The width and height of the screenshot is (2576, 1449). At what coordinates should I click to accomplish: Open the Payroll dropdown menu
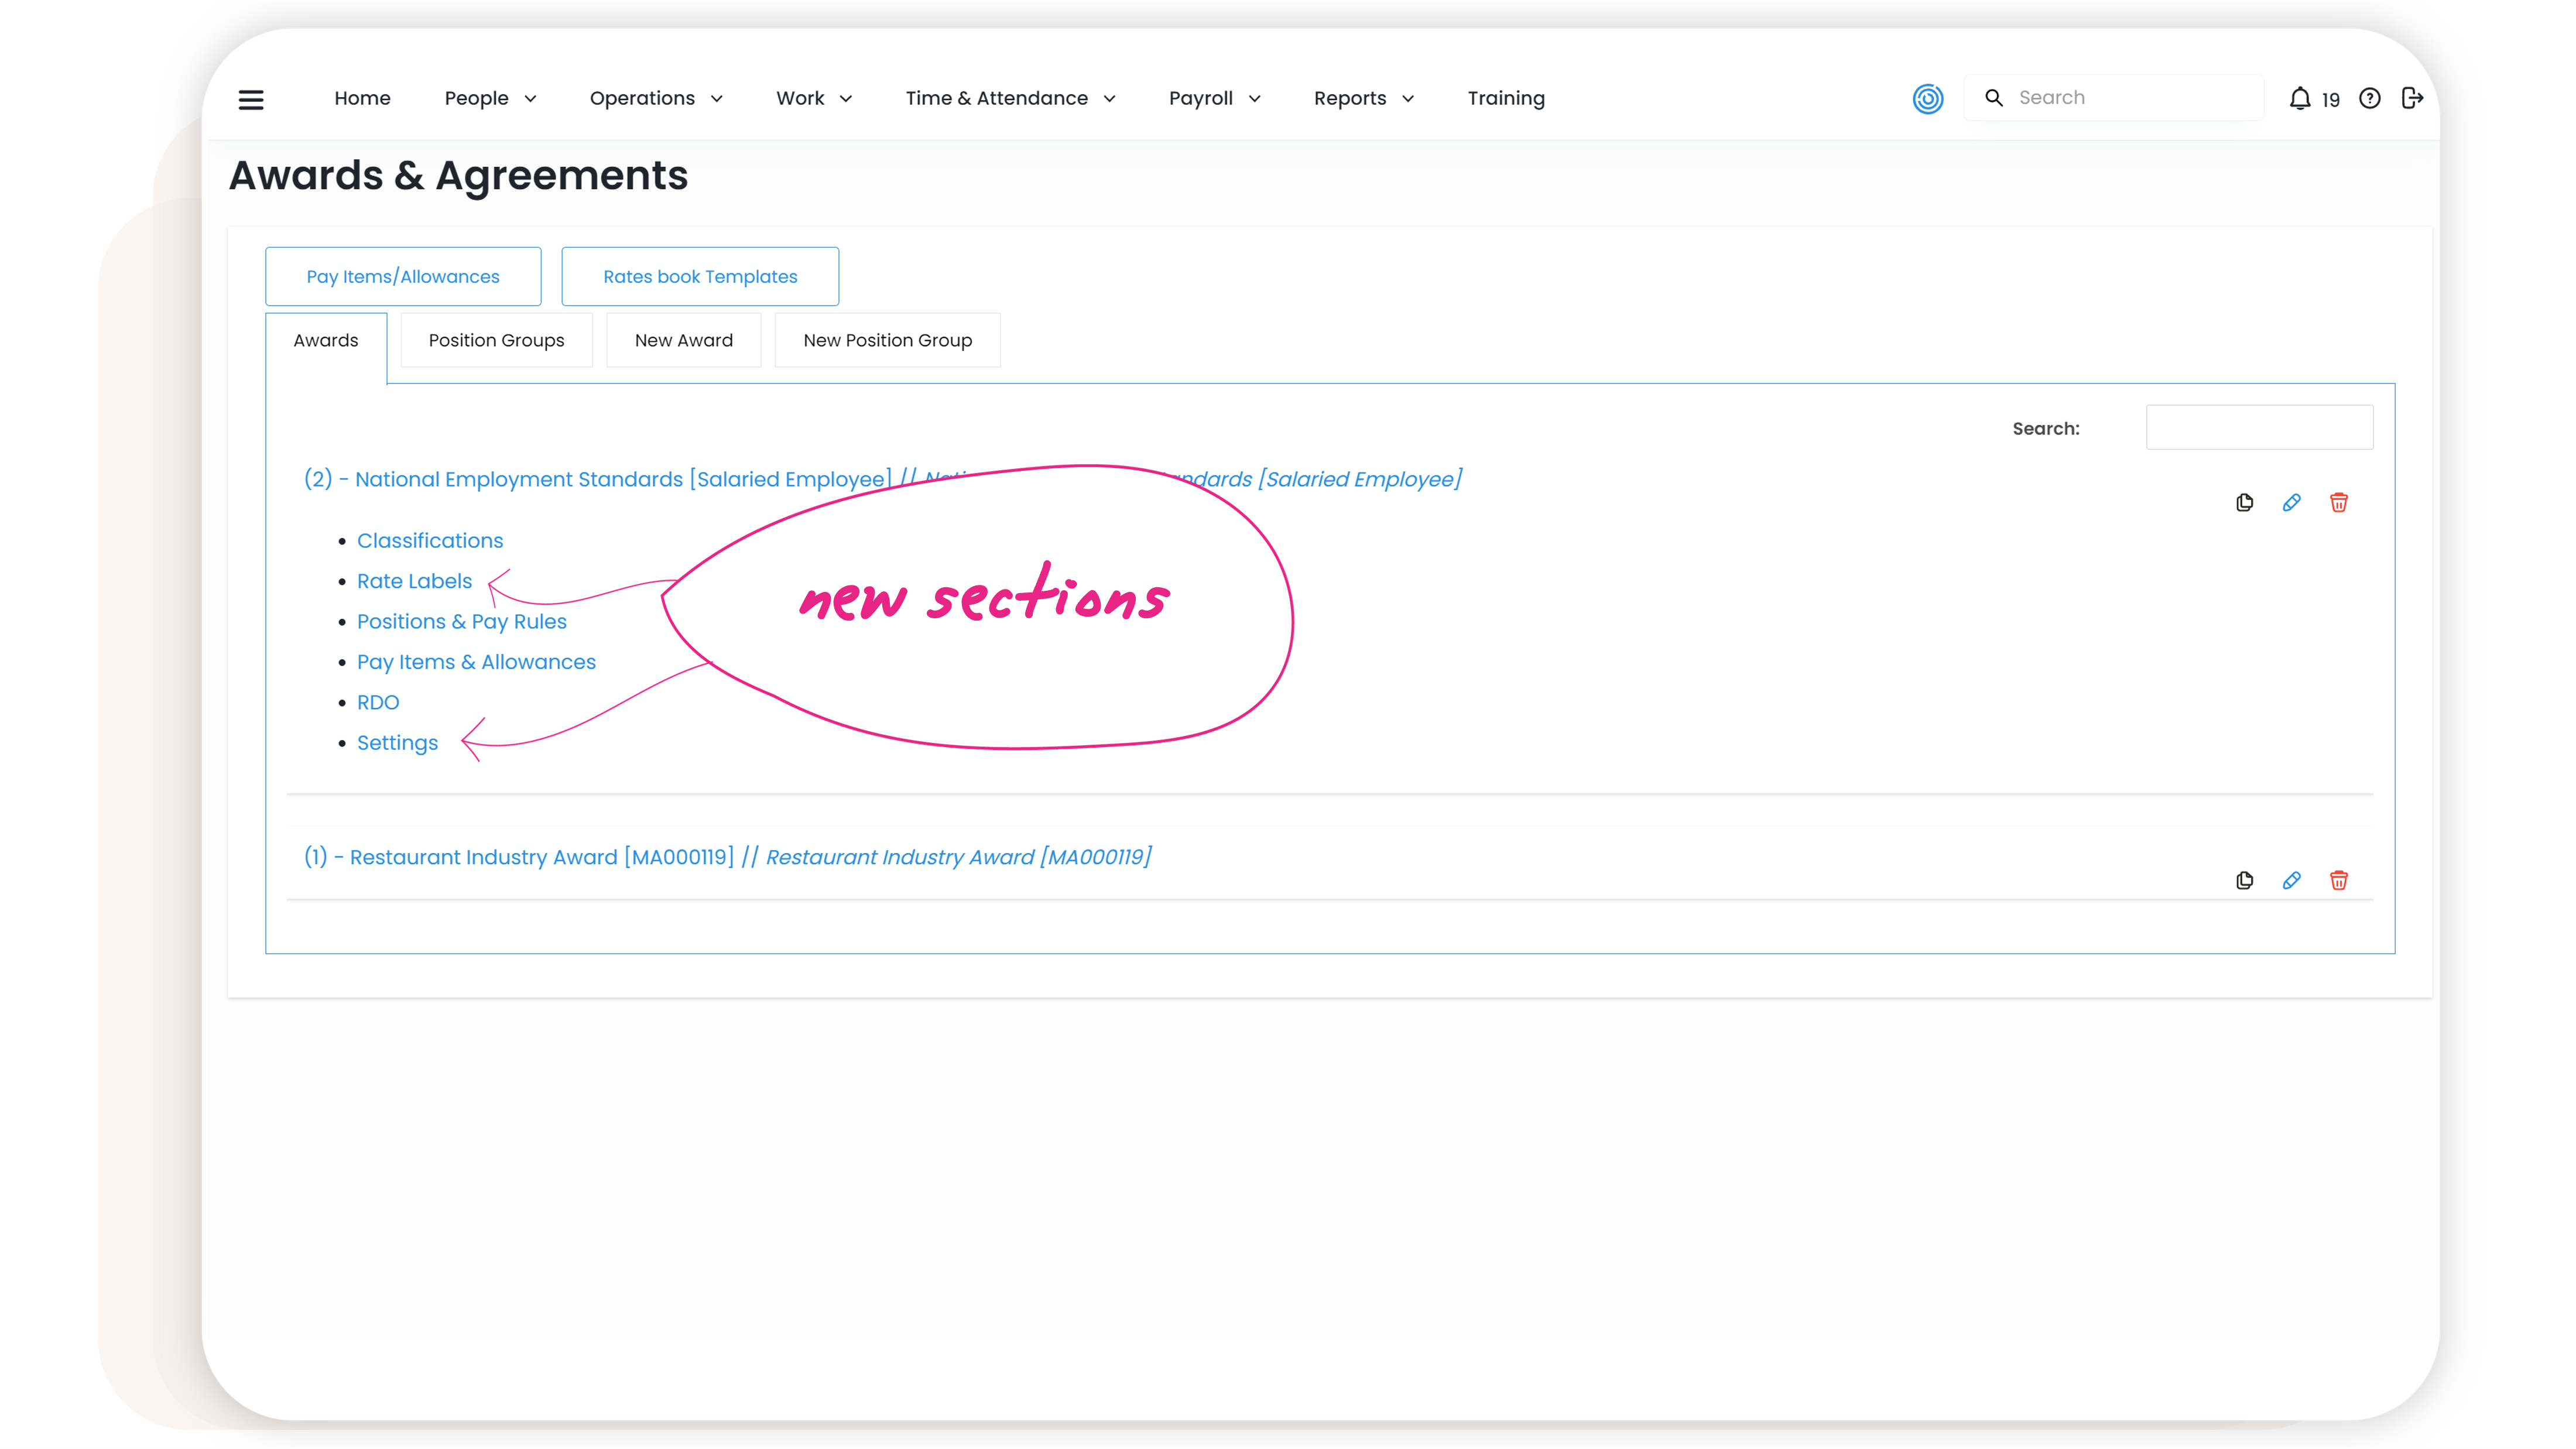click(x=1214, y=98)
